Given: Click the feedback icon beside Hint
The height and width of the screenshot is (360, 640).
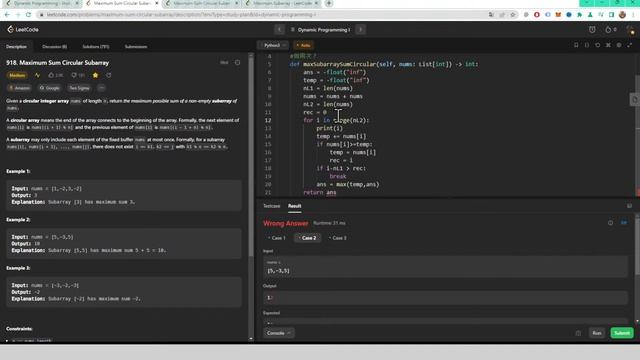Looking at the screenshot, I should [x=238, y=62].
